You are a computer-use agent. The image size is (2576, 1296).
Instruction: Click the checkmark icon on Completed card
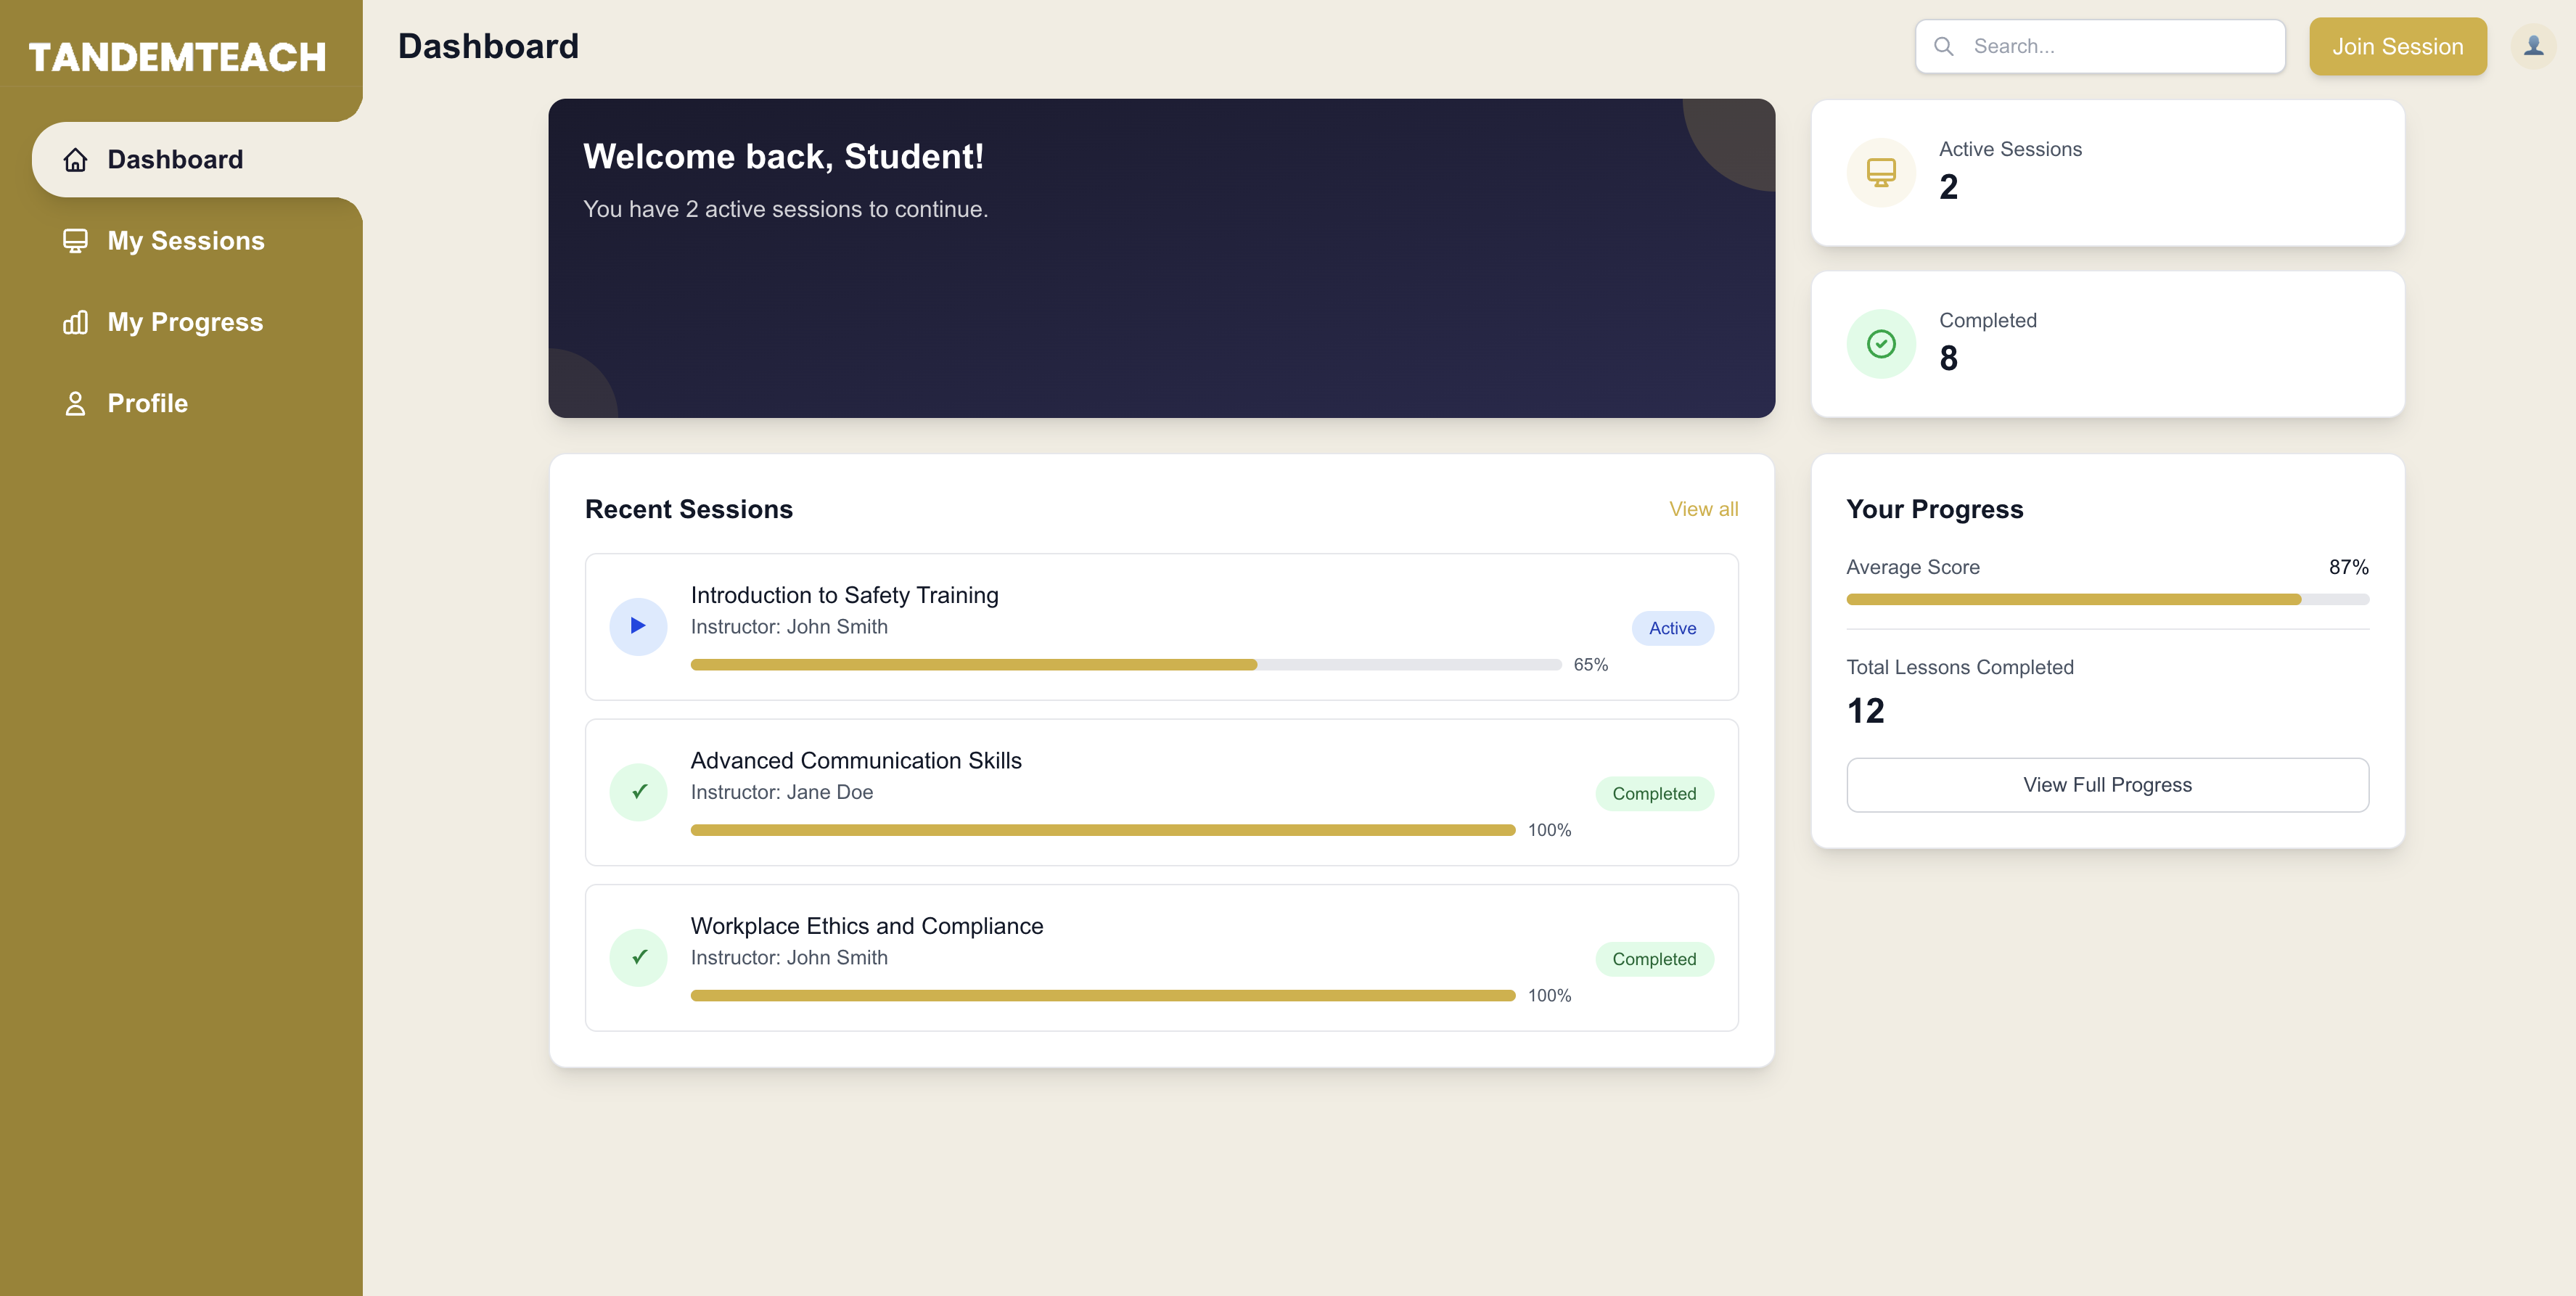1881,343
